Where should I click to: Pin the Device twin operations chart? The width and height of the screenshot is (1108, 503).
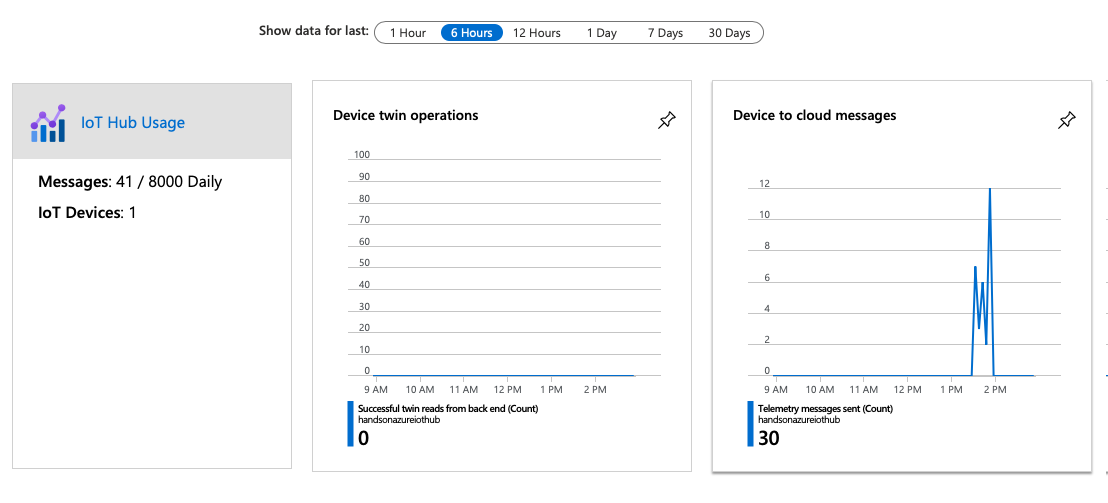point(667,121)
